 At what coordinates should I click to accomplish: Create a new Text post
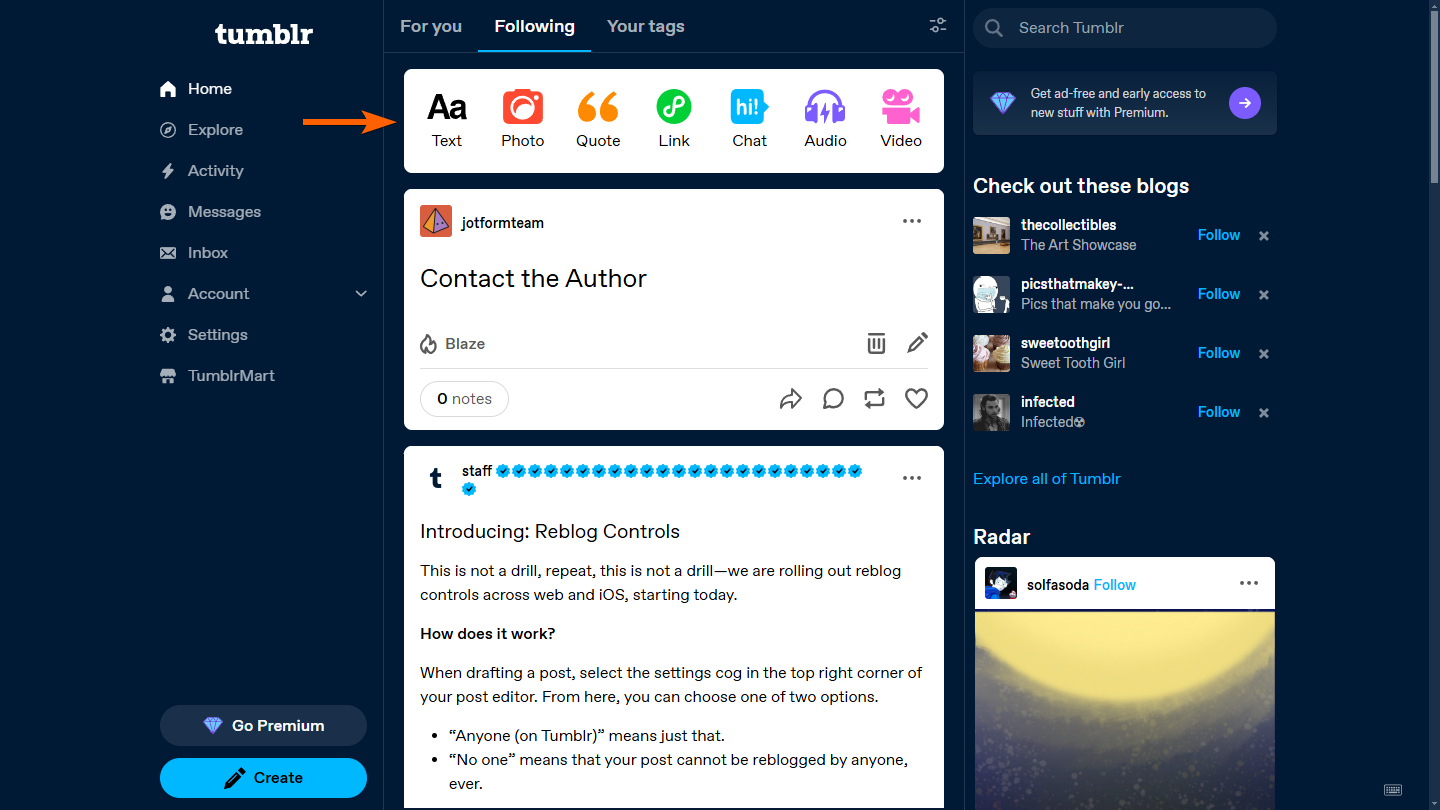tap(447, 120)
